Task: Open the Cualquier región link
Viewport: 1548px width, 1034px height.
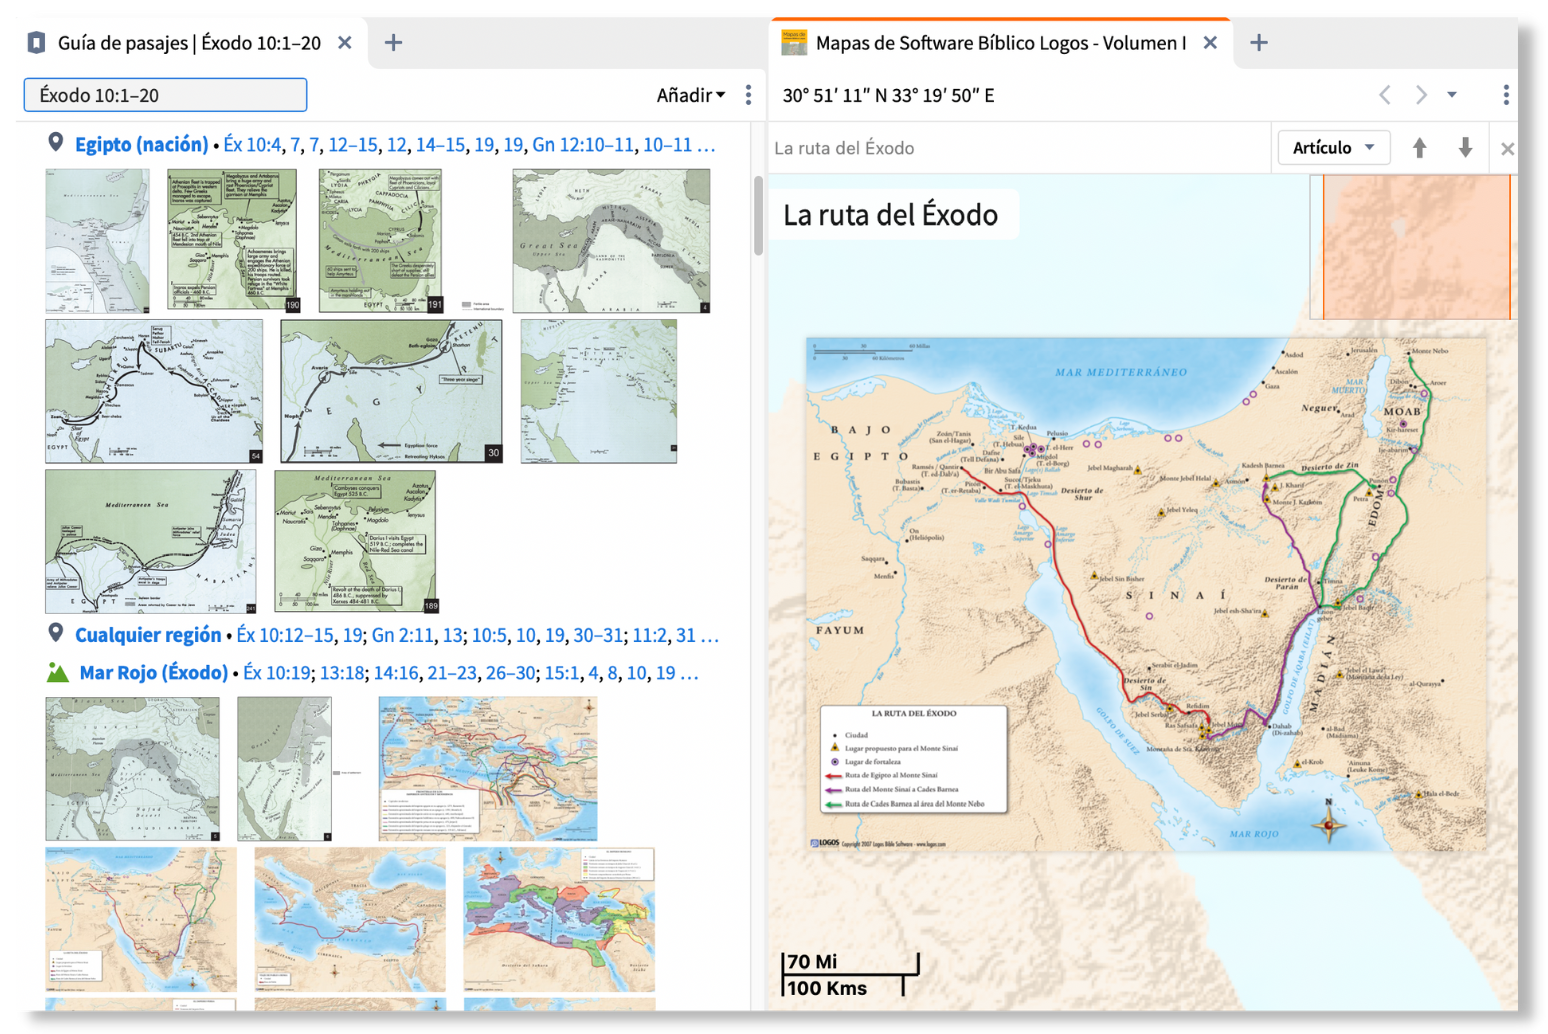Action: [x=148, y=635]
